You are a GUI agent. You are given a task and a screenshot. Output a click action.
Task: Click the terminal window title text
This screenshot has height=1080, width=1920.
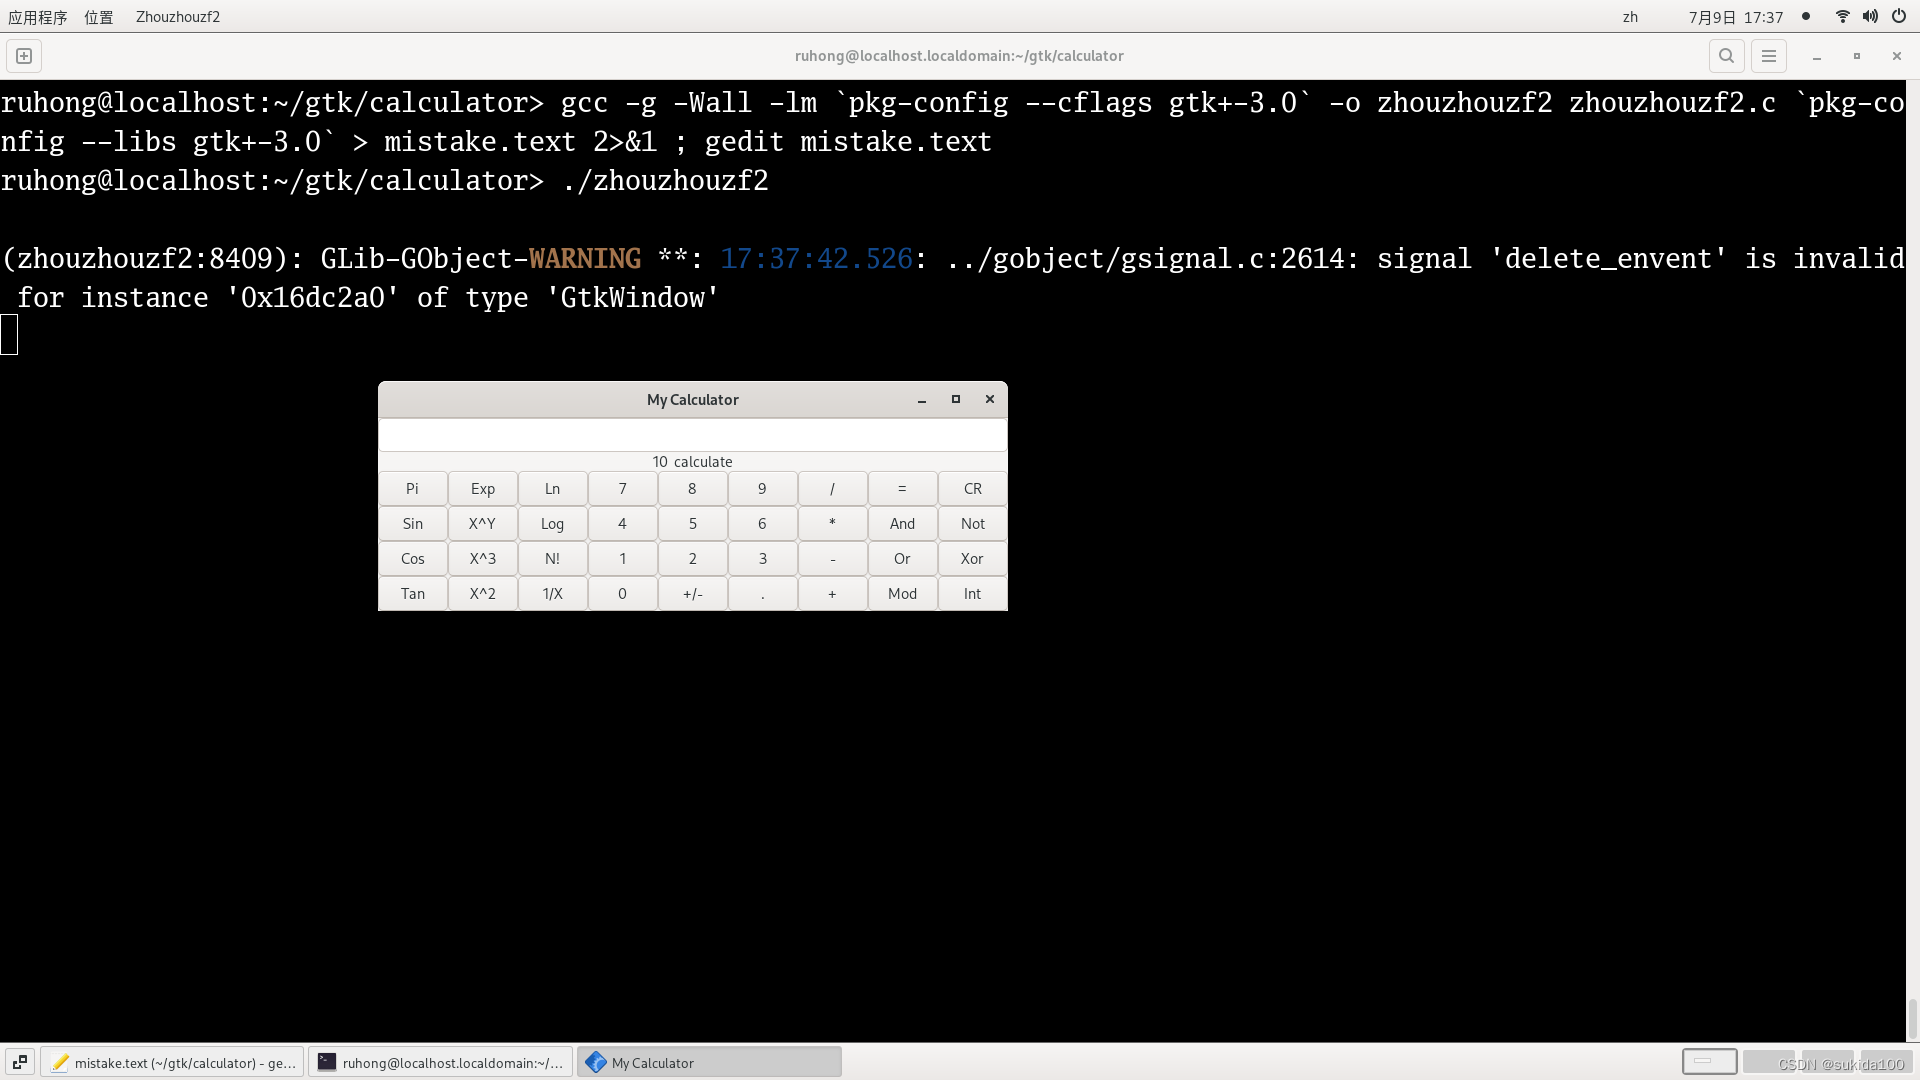tap(959, 56)
